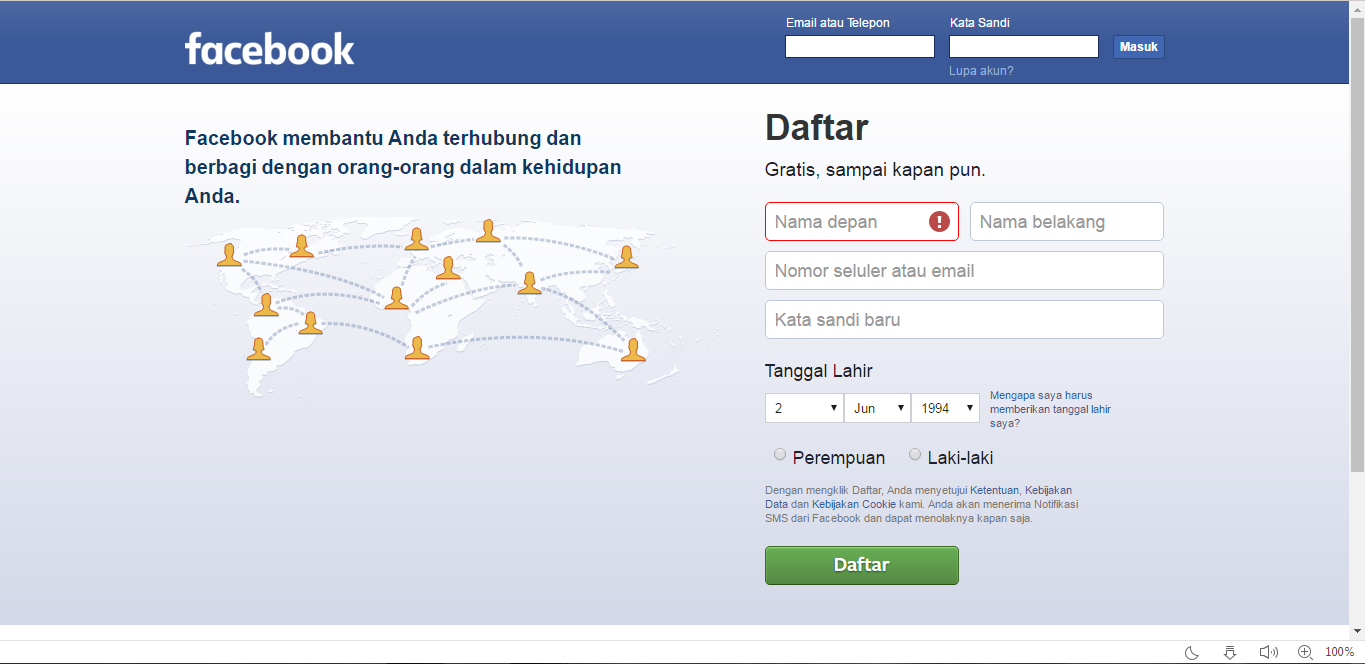Open the birth year dropdown showing 1994

945,408
